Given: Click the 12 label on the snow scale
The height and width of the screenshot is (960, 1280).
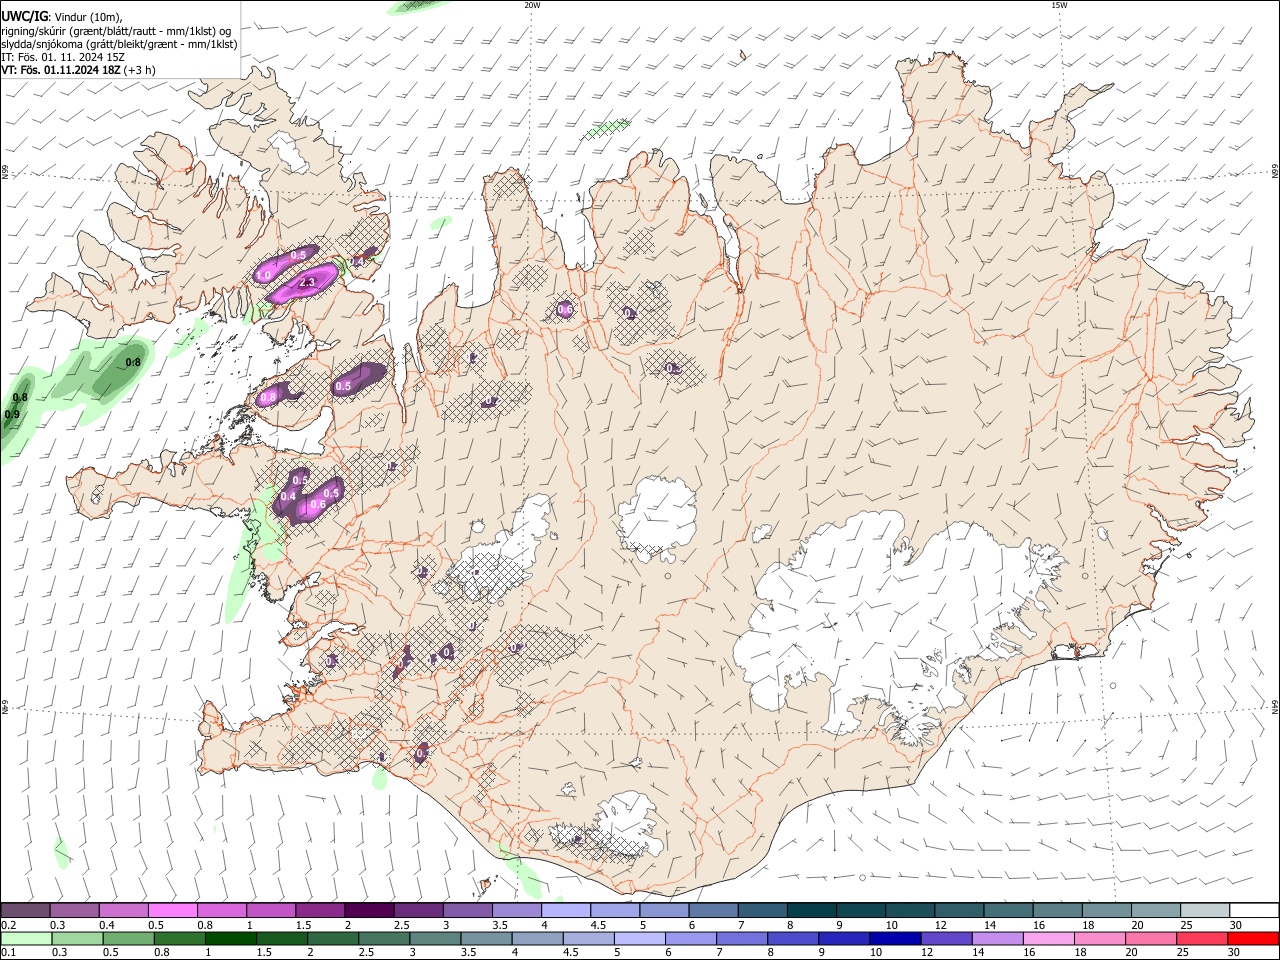Looking at the screenshot, I should pyautogui.click(x=941, y=925).
